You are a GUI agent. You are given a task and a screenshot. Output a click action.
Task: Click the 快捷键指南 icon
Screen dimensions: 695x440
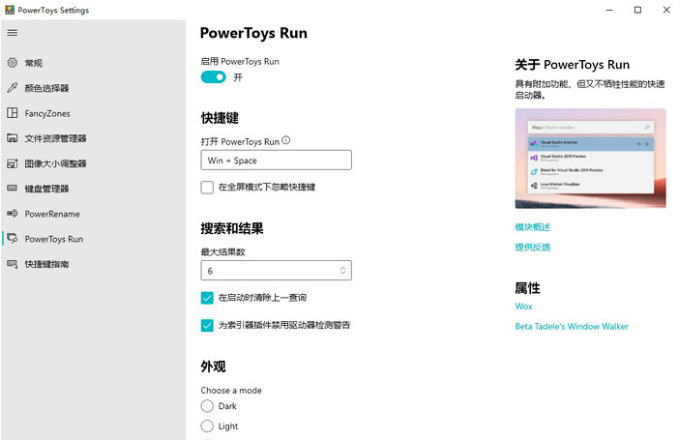pos(12,264)
